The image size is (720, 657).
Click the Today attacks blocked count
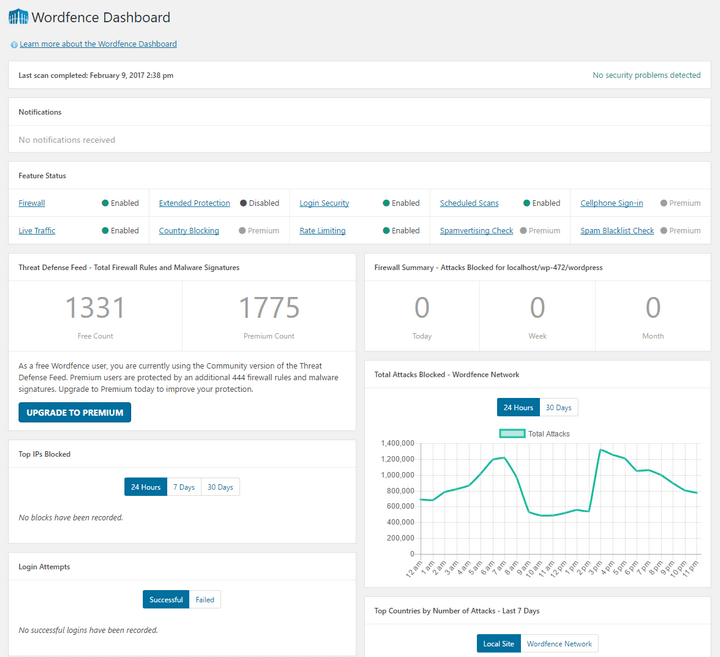tap(422, 307)
